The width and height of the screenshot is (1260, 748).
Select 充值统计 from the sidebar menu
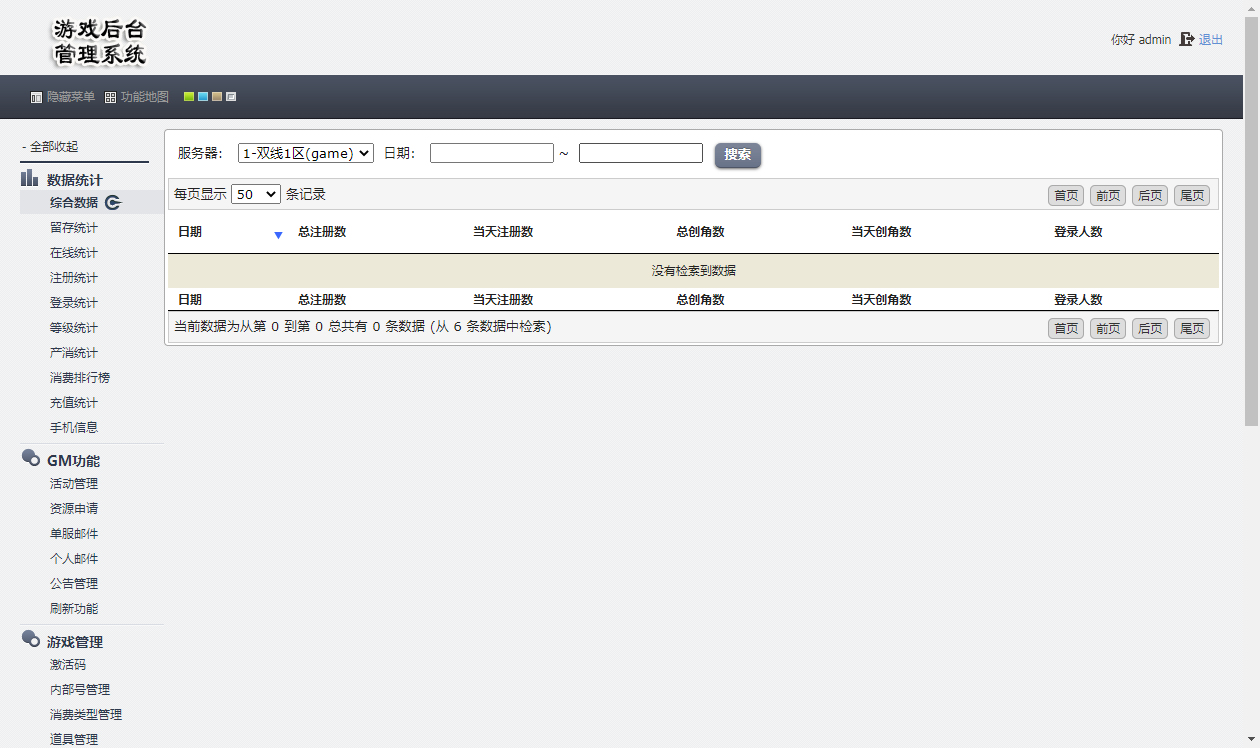(74, 402)
